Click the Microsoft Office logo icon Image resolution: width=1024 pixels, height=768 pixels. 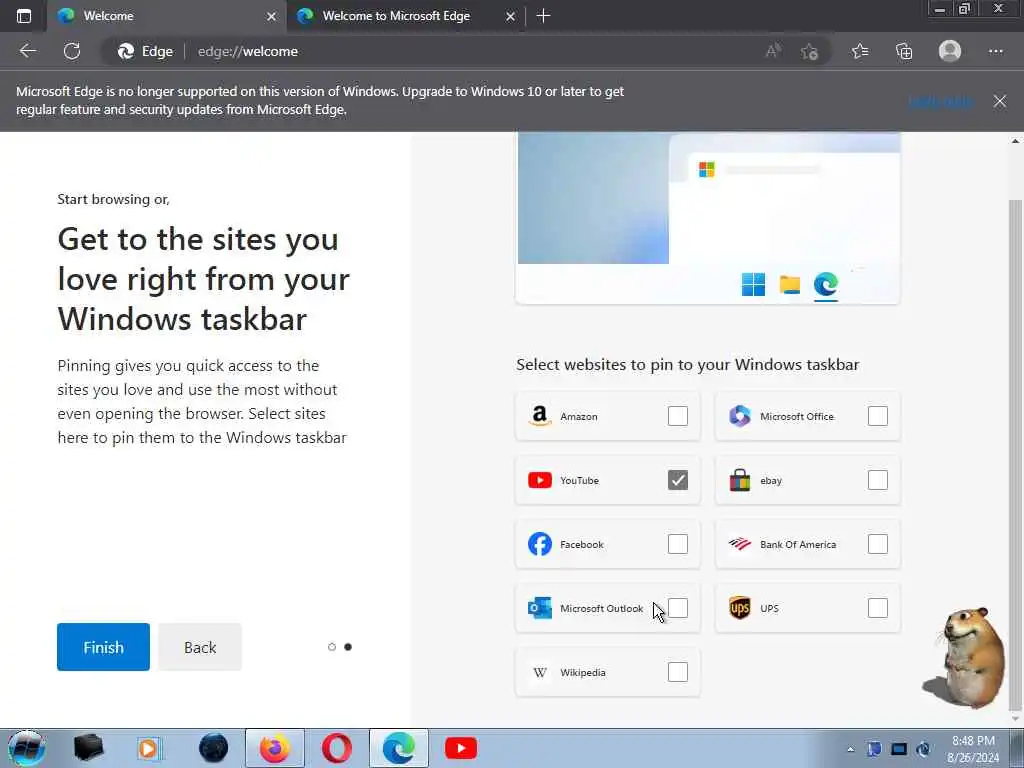click(x=739, y=416)
